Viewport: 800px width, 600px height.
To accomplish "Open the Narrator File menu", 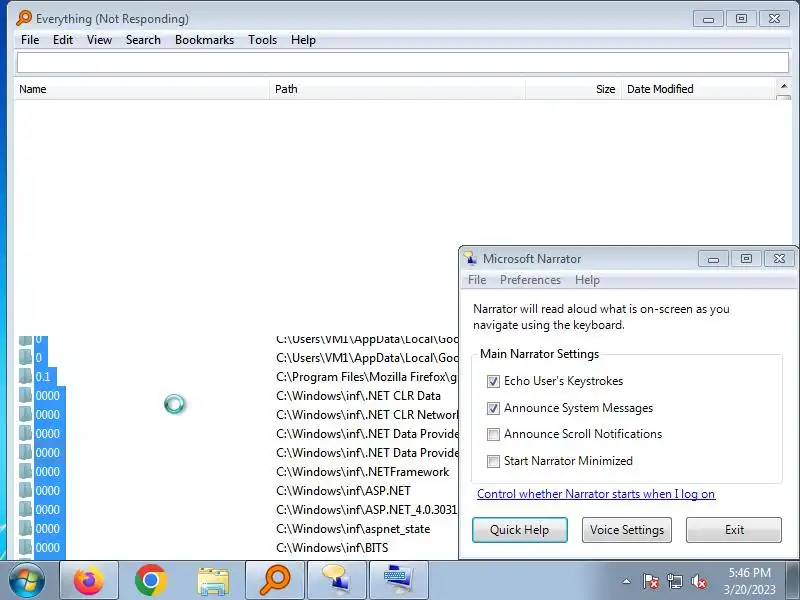I will [477, 280].
